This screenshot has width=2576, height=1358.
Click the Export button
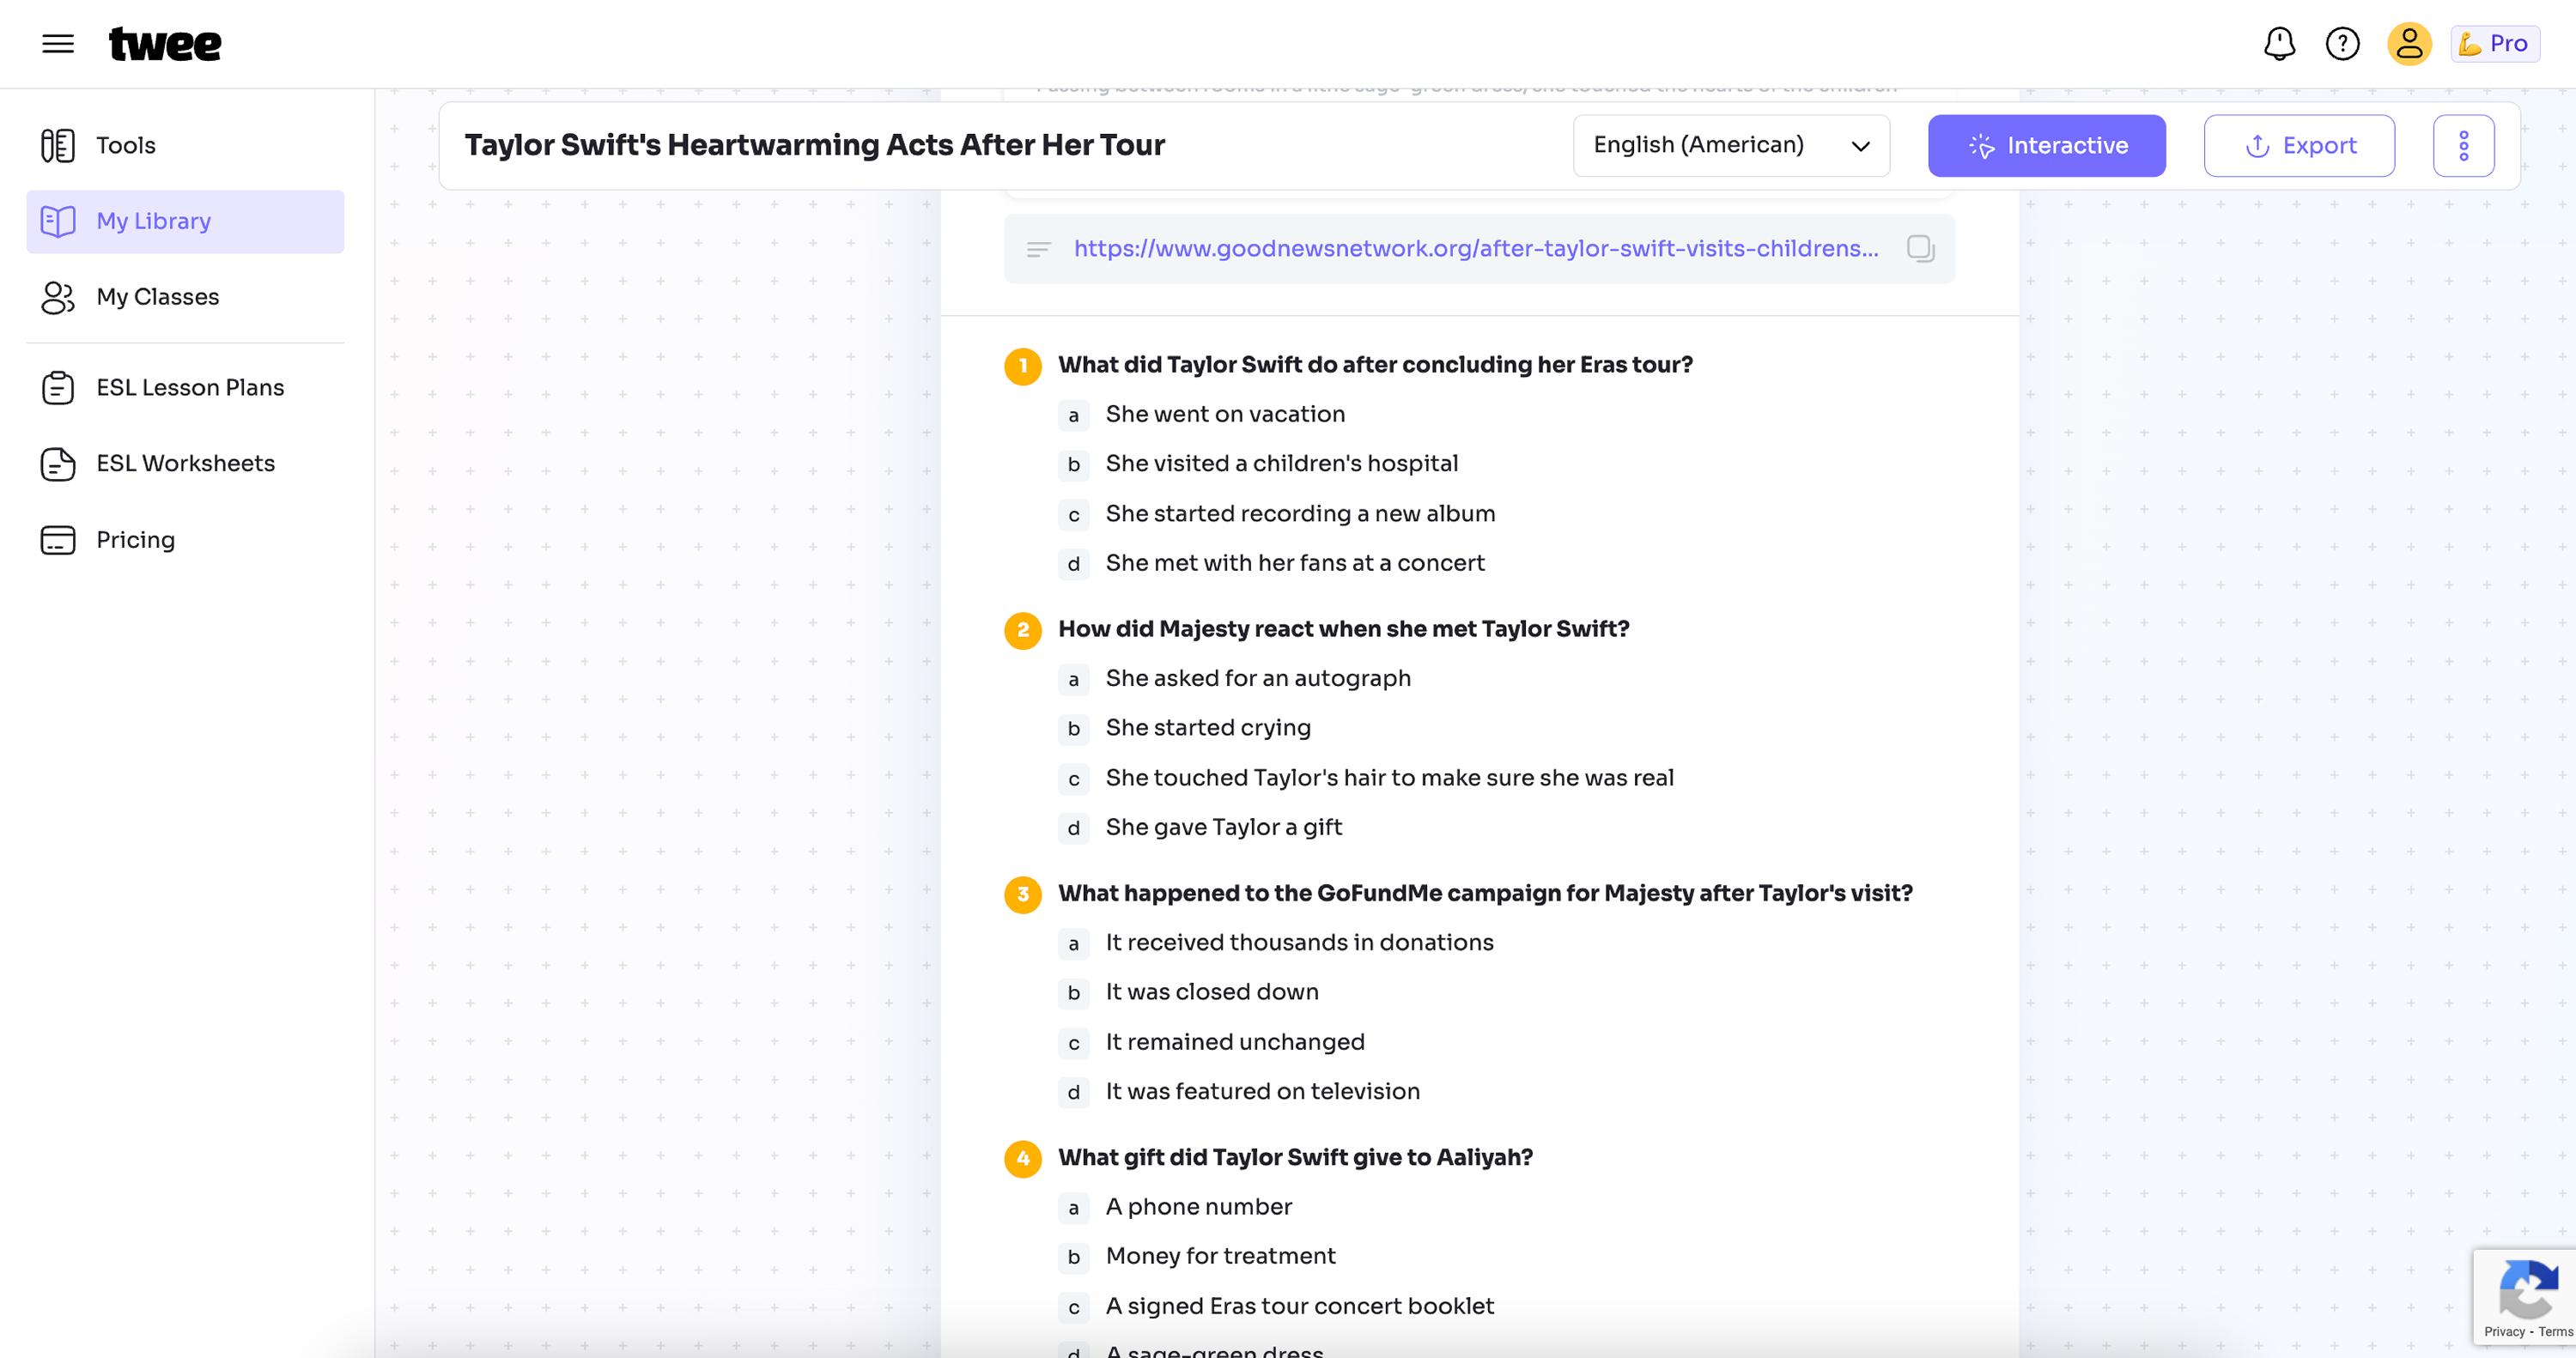coord(2299,146)
